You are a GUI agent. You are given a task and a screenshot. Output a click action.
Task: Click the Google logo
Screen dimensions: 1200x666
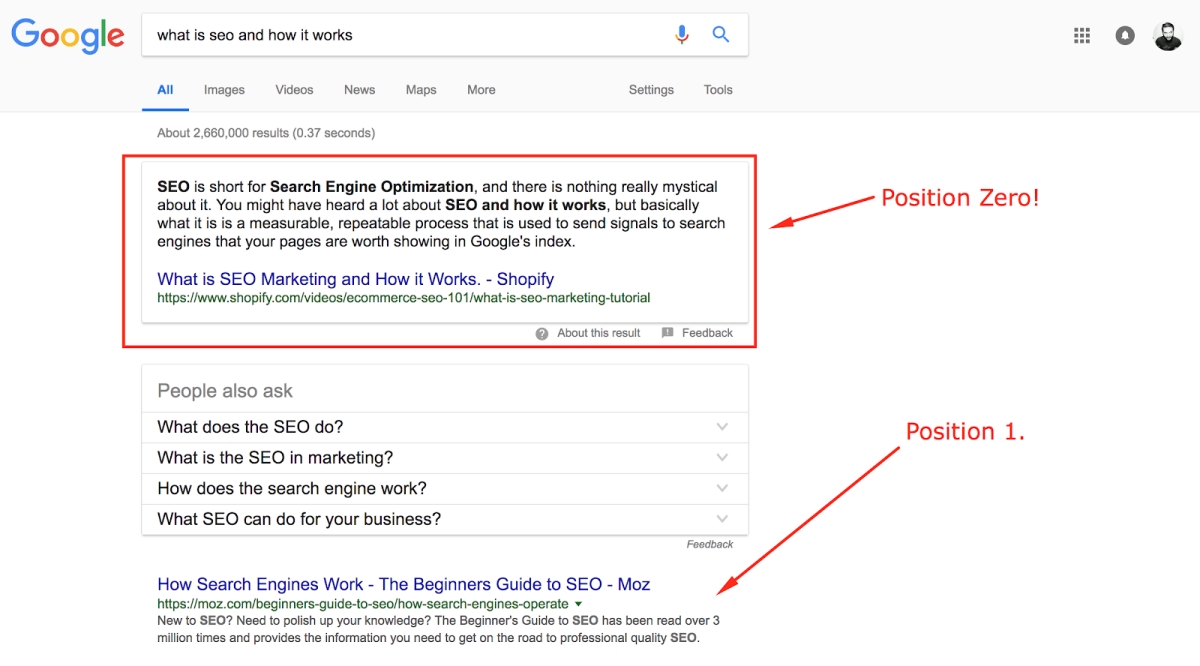[68, 36]
